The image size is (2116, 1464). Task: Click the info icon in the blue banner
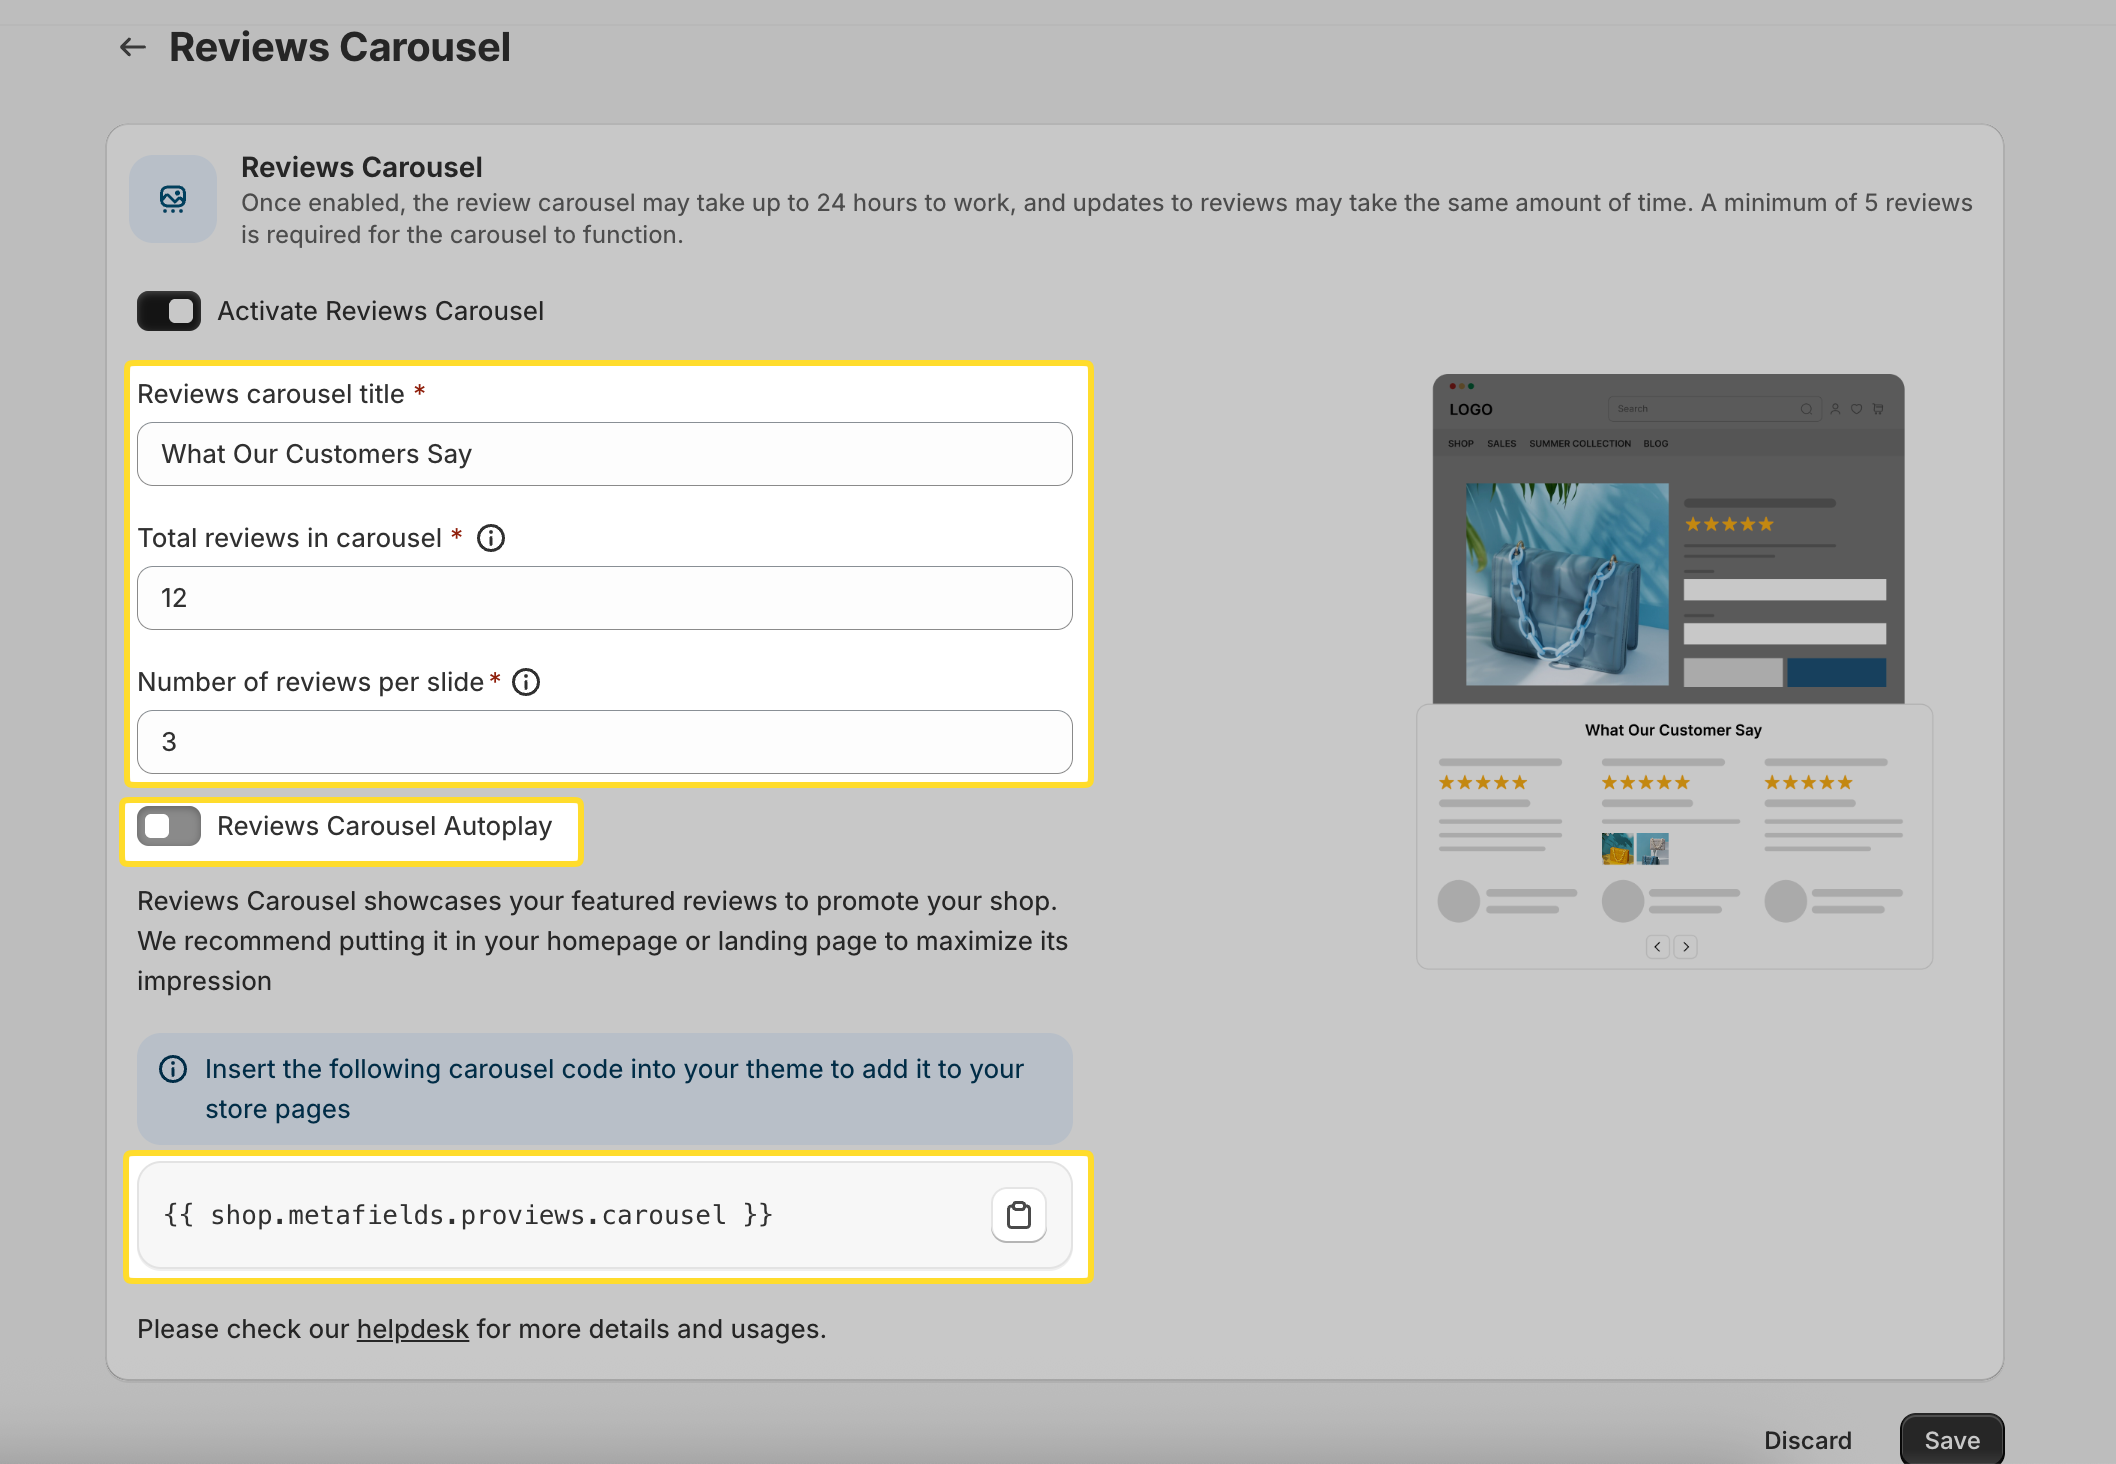pos(172,1069)
